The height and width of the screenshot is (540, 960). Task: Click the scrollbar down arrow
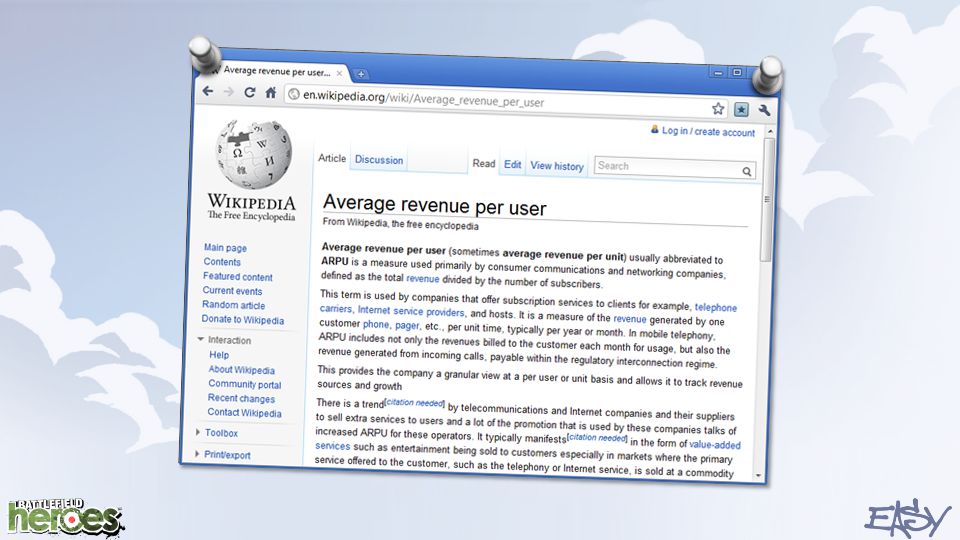pos(759,476)
